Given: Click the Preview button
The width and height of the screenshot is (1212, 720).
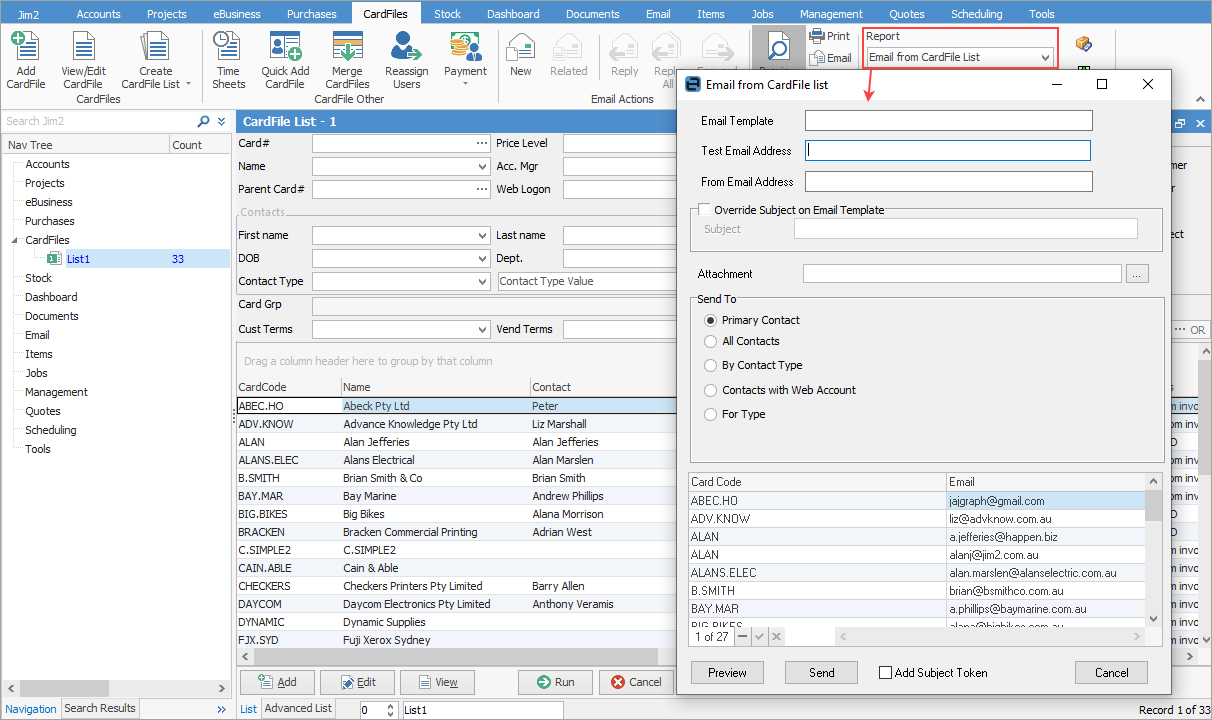Looking at the screenshot, I should [727, 673].
